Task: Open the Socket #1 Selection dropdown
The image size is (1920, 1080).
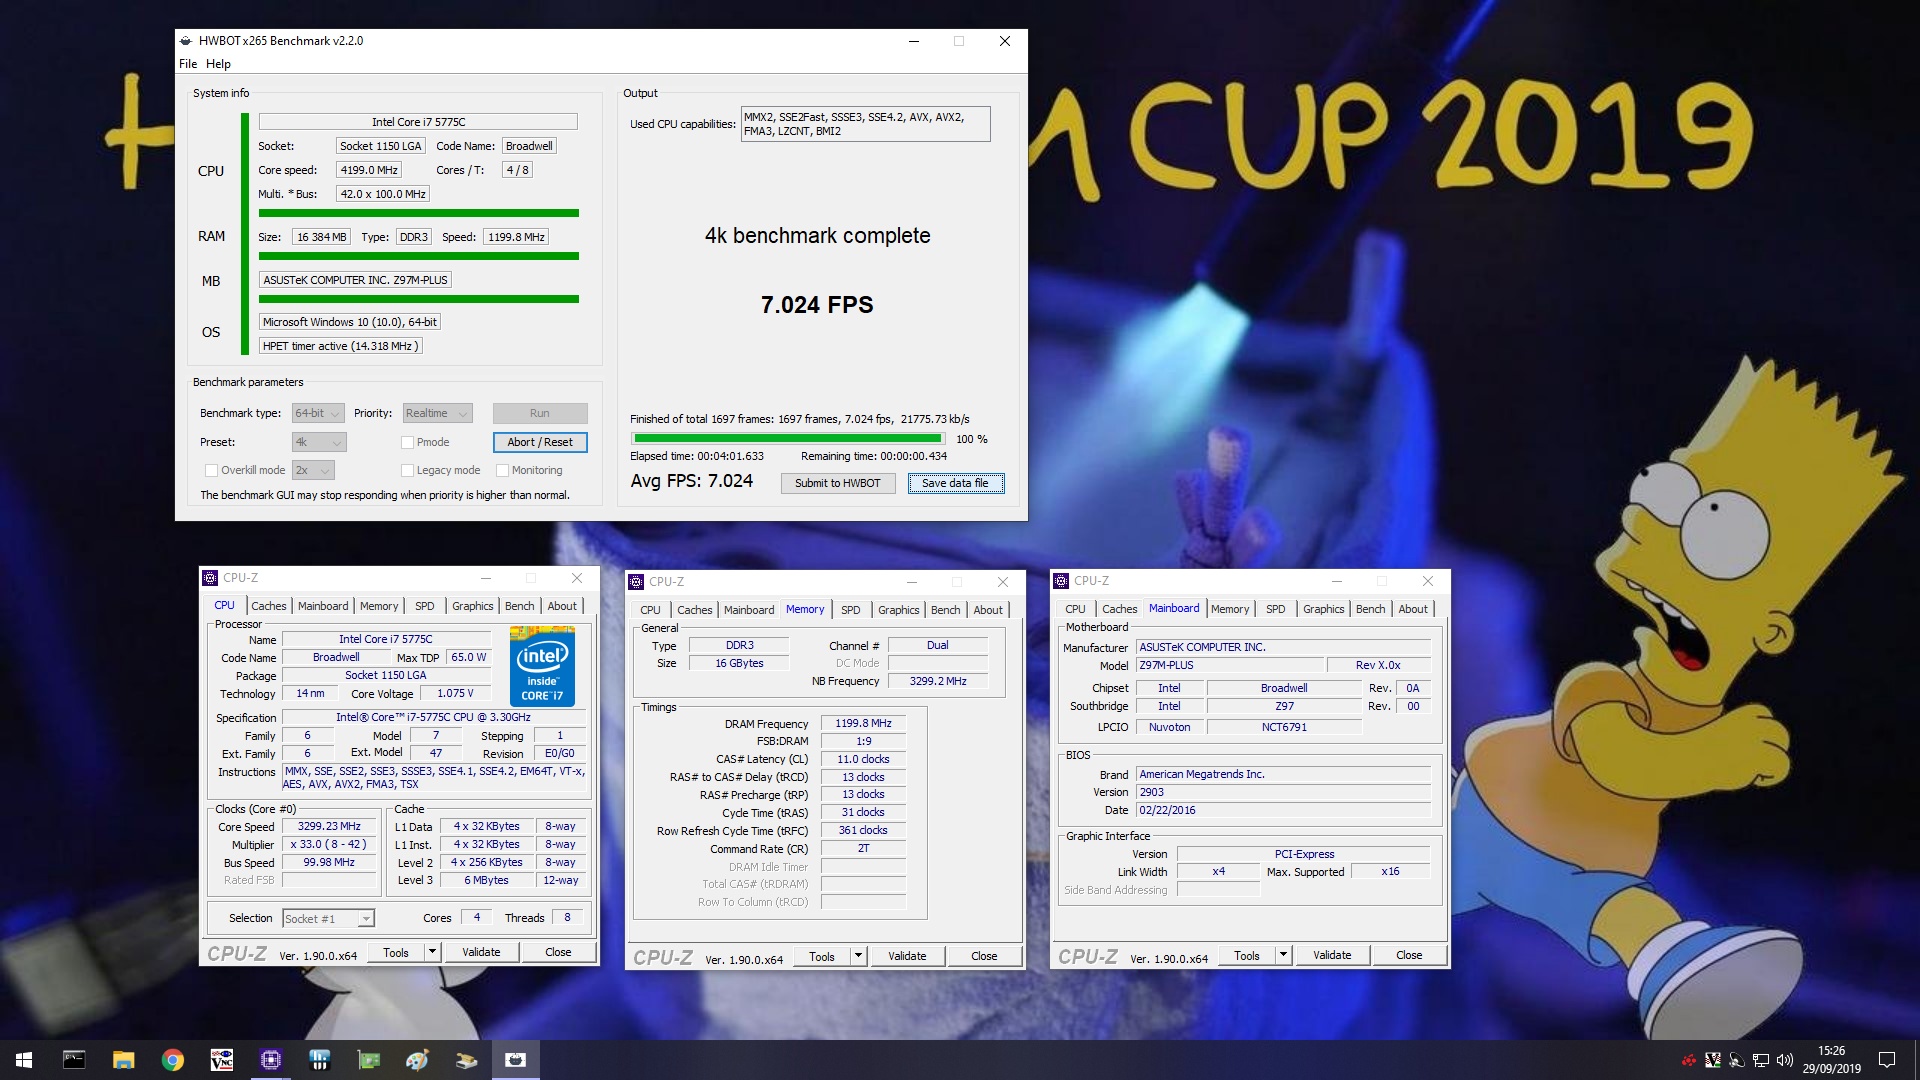Action: (328, 919)
